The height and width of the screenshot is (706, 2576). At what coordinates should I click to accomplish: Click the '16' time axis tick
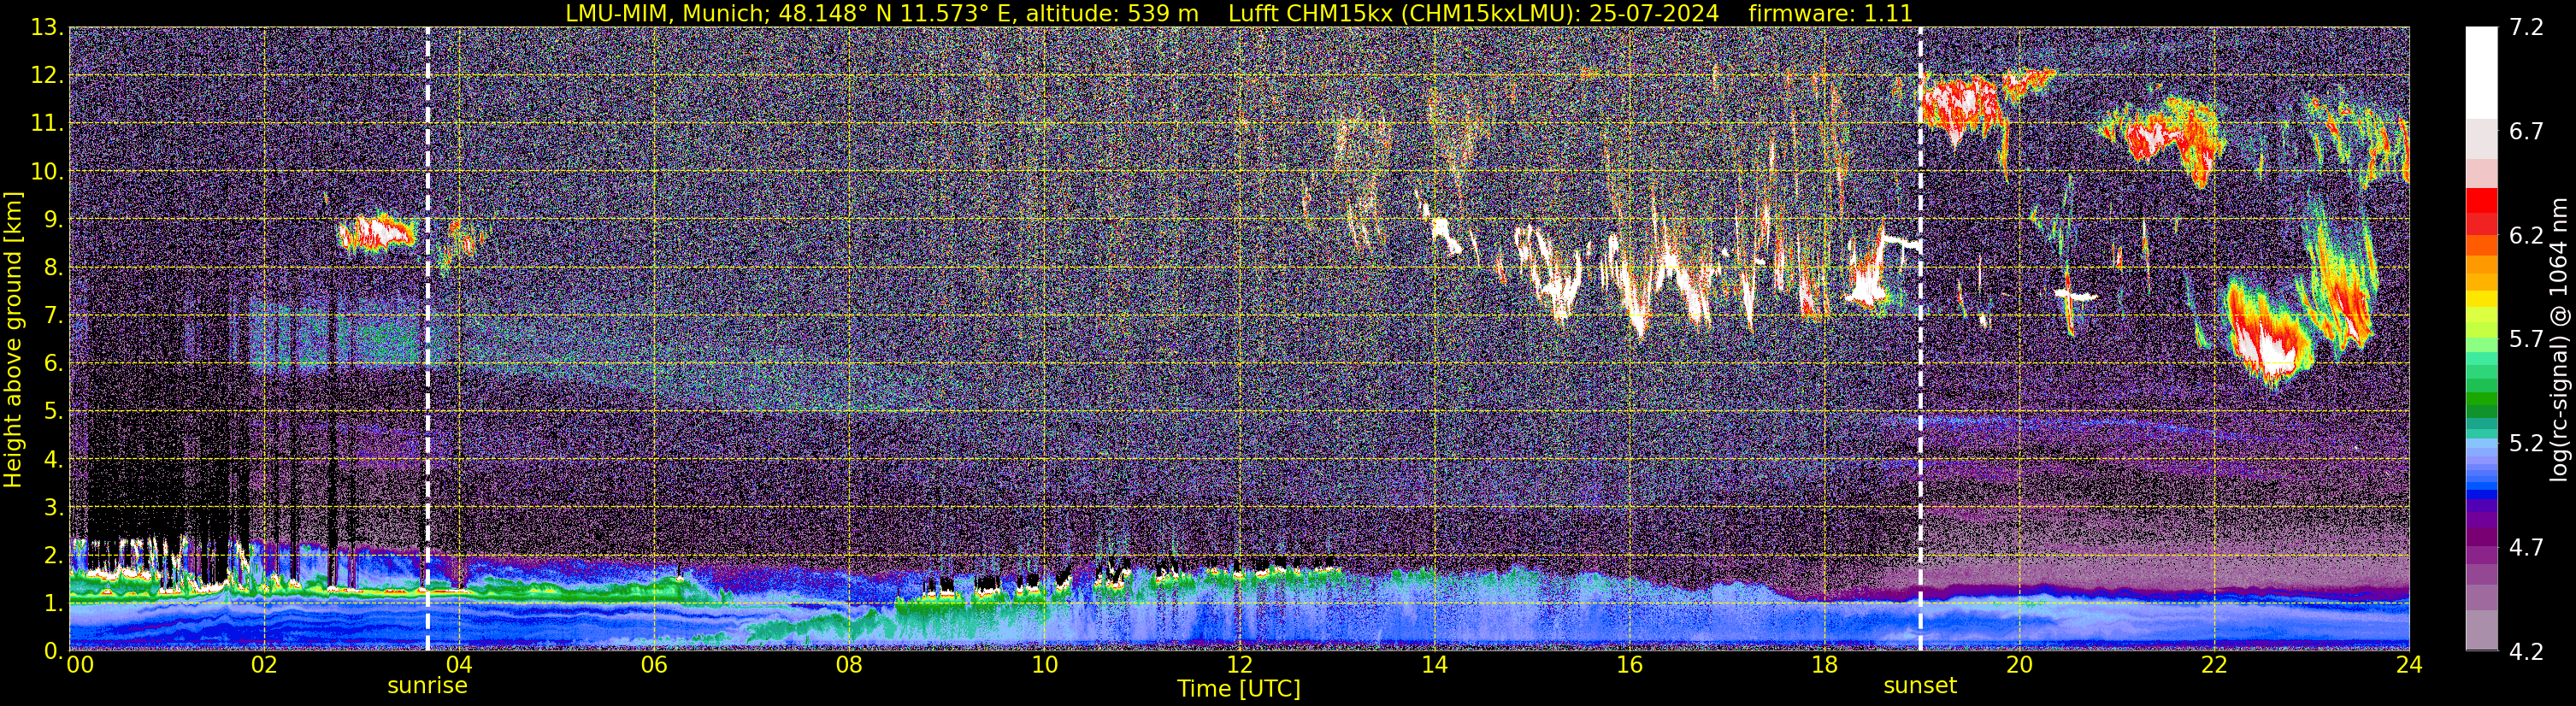coord(1629,665)
